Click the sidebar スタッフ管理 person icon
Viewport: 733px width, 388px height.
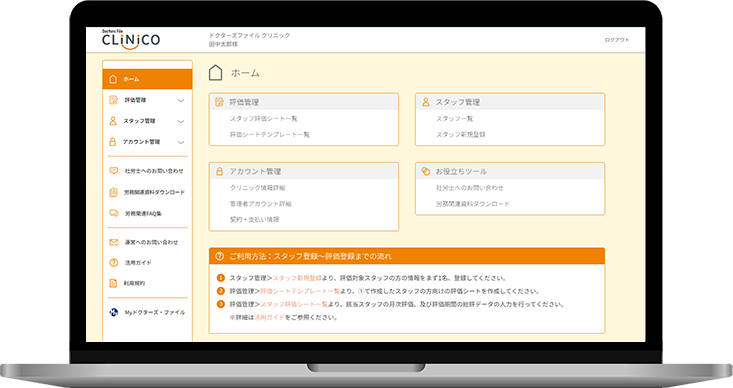point(113,121)
